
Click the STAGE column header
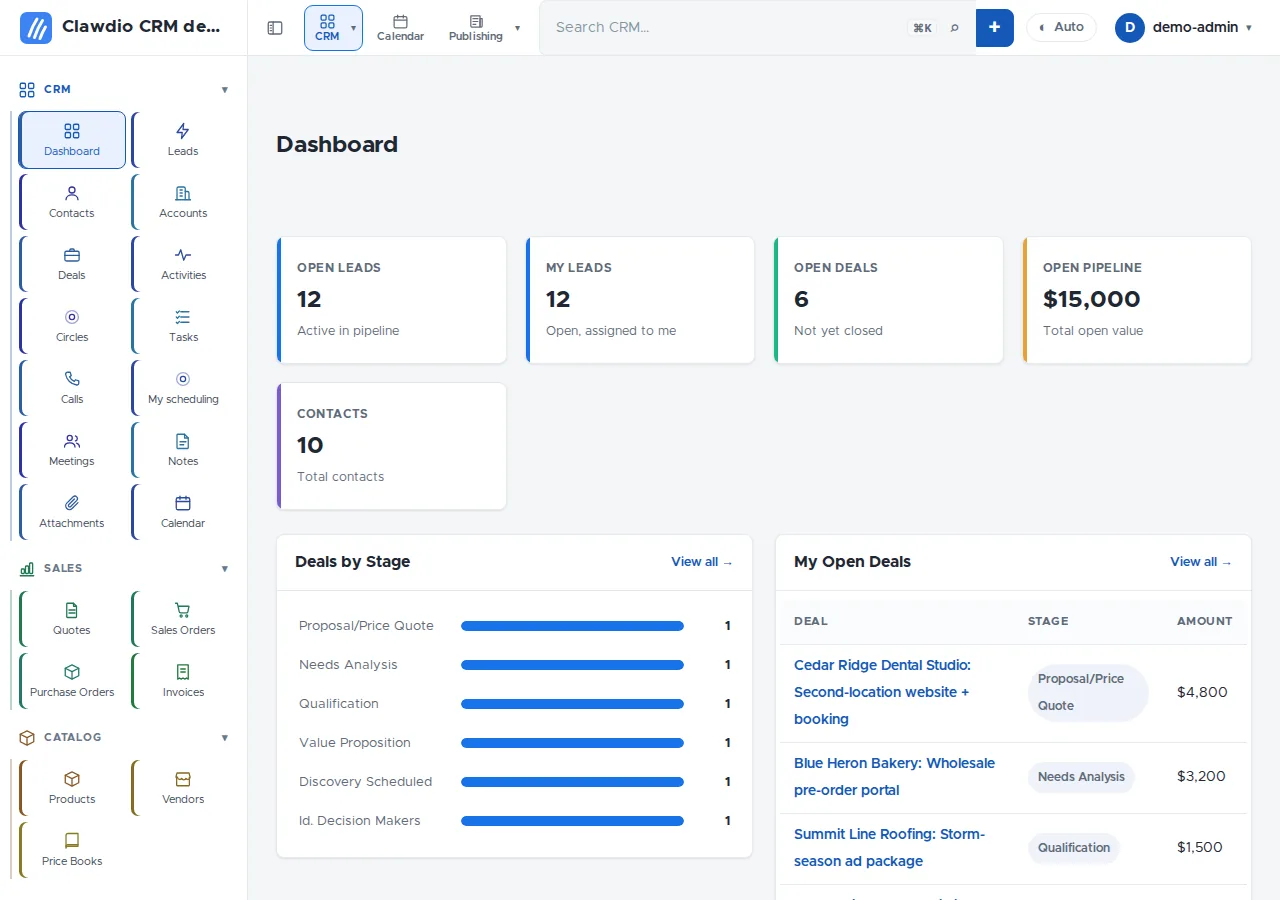pyautogui.click(x=1048, y=621)
